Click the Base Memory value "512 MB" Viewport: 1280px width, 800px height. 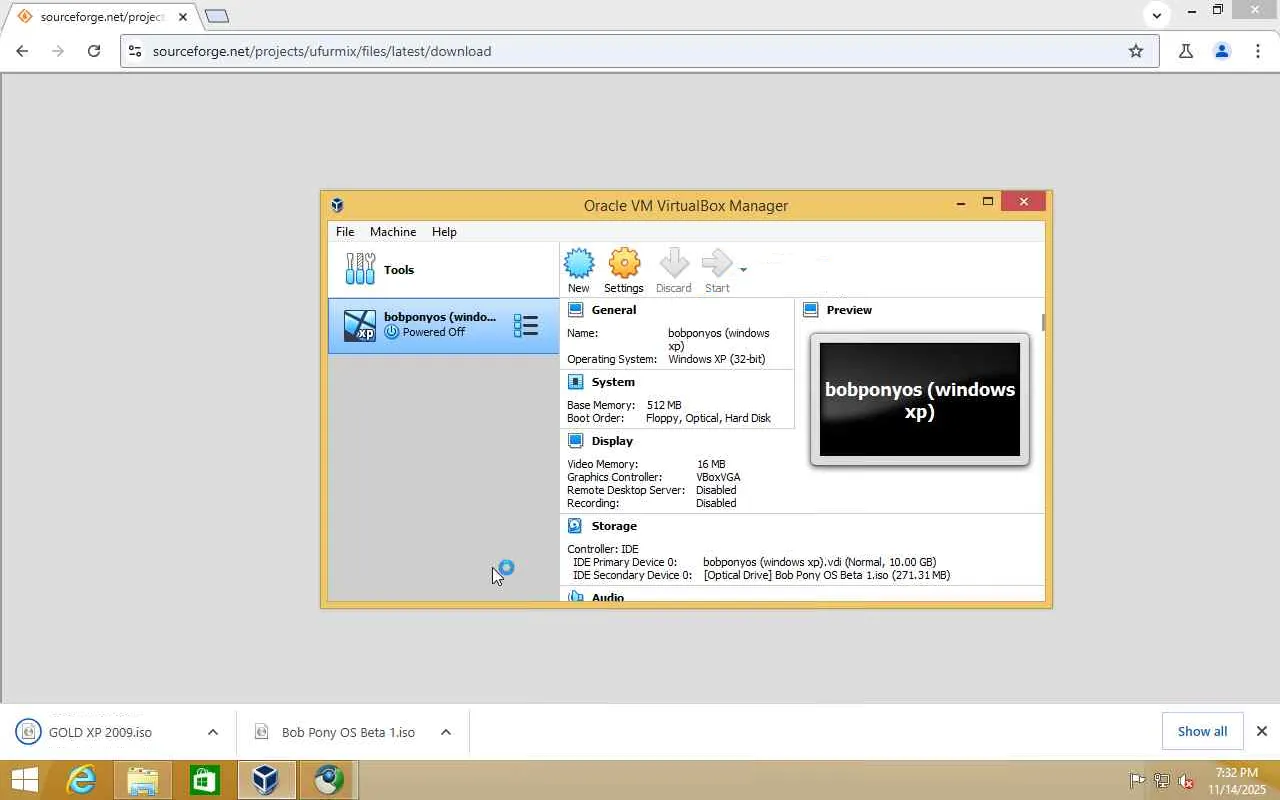664,405
